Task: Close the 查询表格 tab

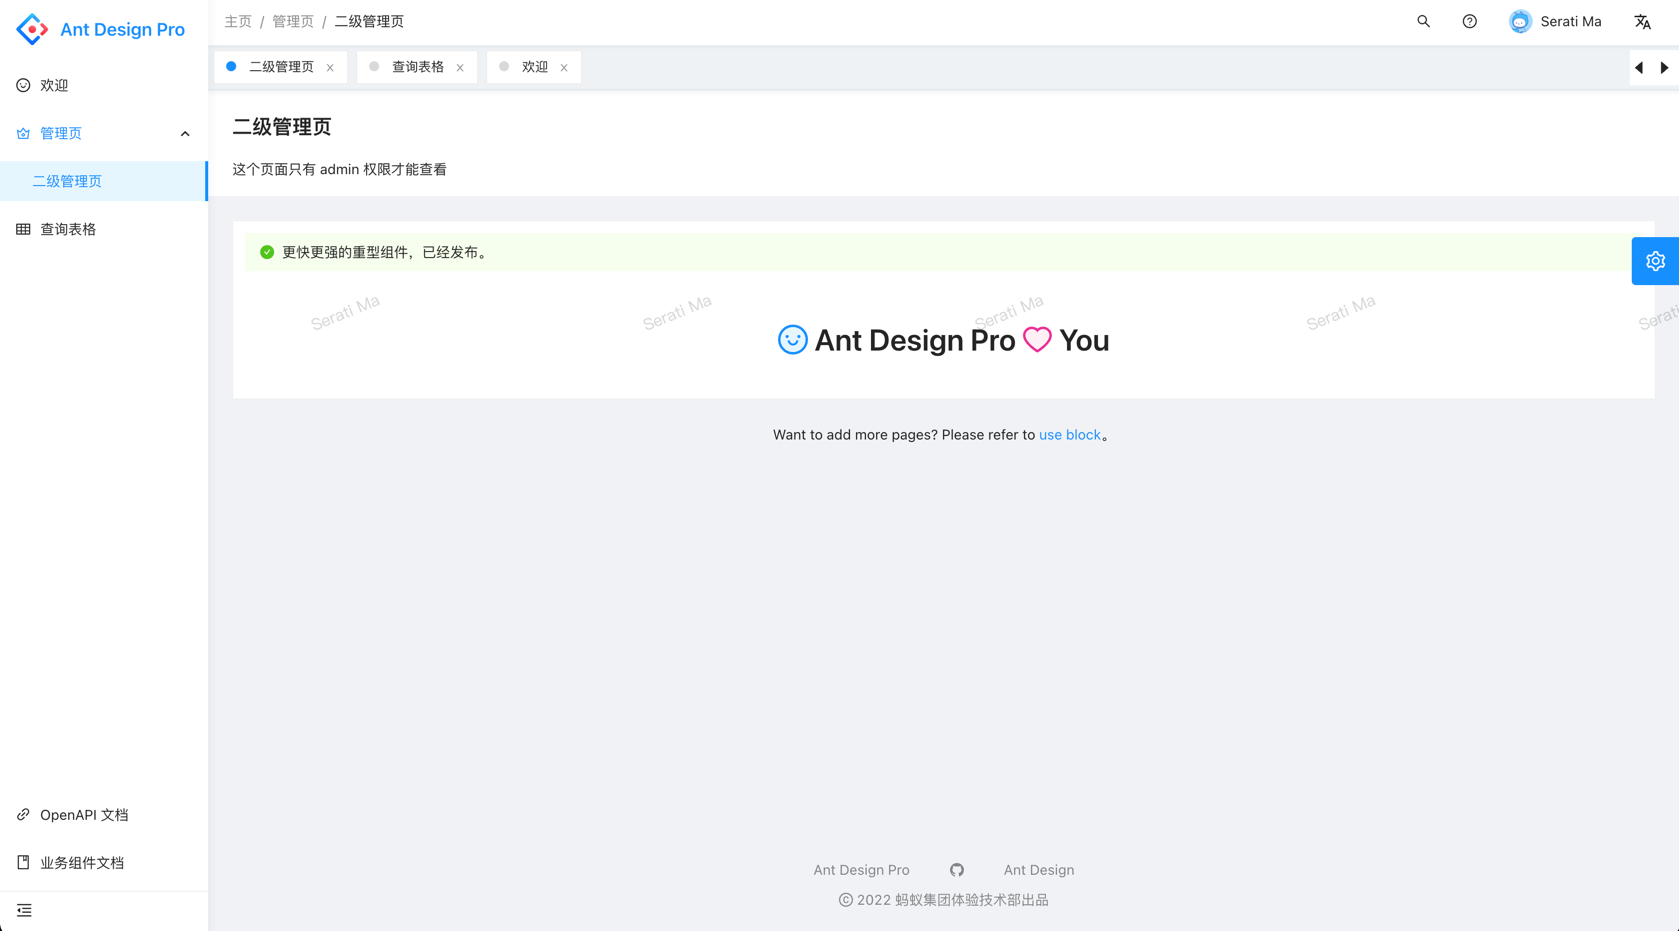Action: (460, 68)
